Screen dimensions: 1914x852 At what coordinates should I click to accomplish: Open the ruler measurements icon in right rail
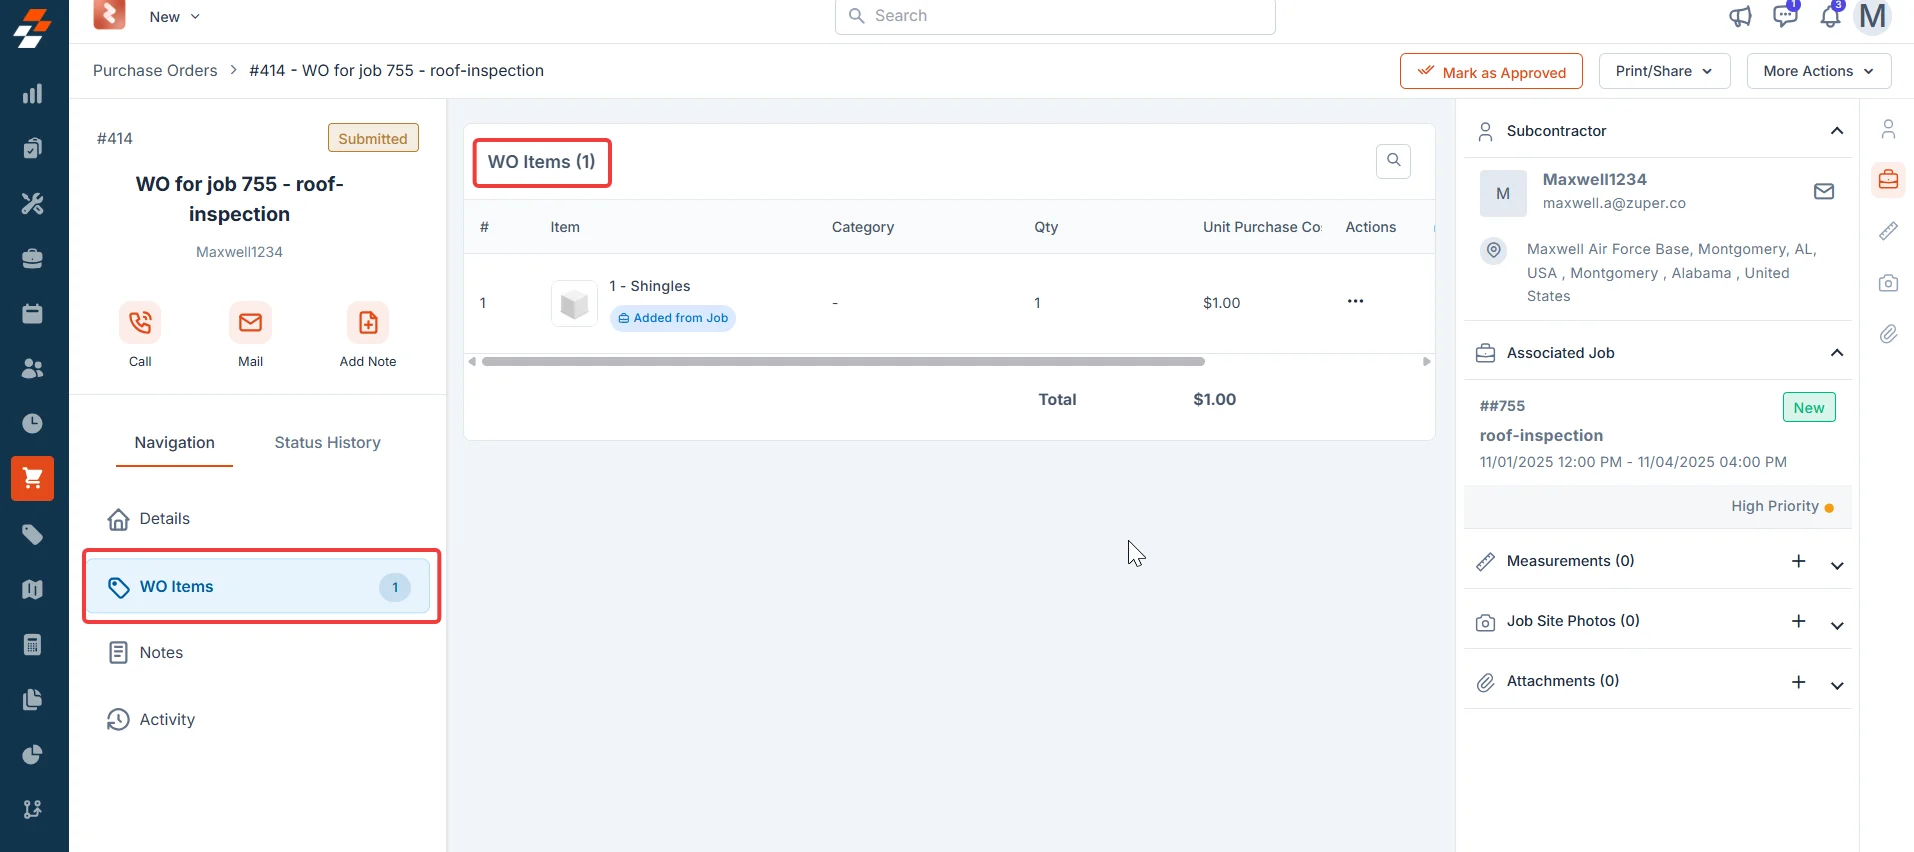pyautogui.click(x=1888, y=231)
